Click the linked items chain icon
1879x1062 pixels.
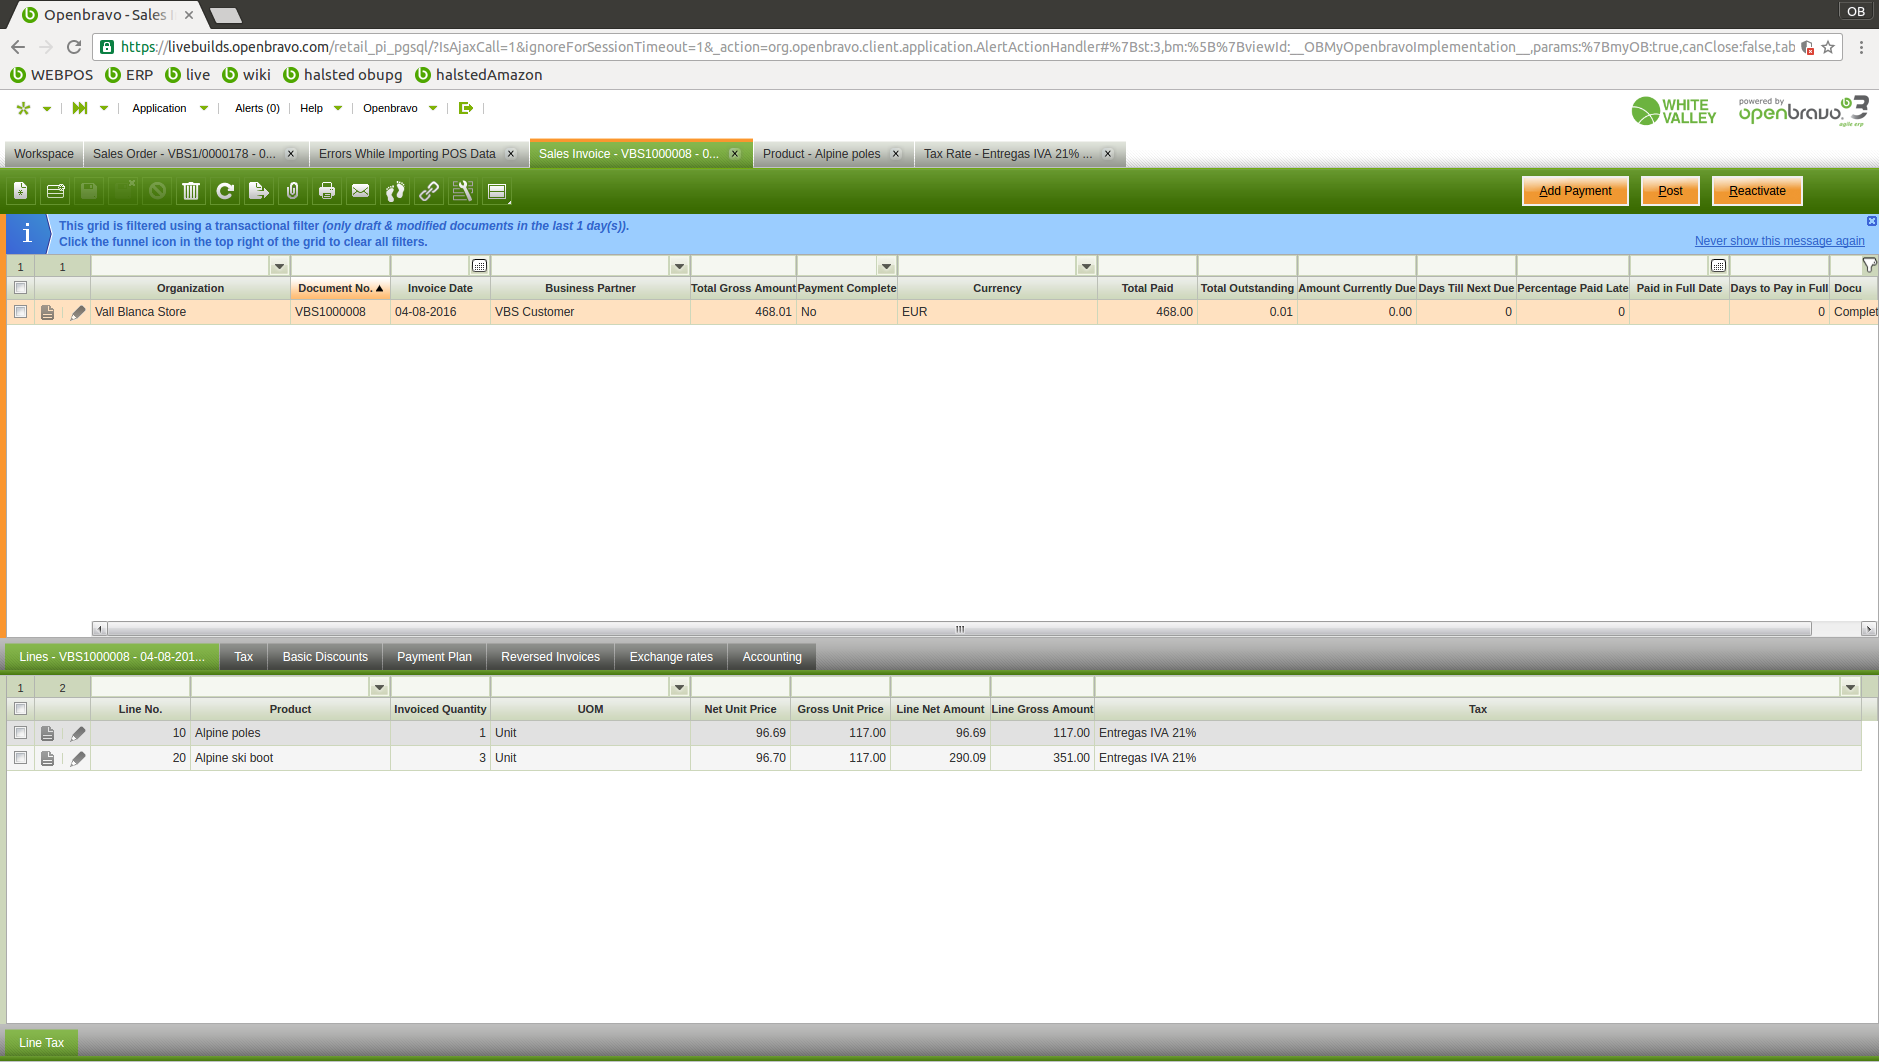tap(429, 191)
